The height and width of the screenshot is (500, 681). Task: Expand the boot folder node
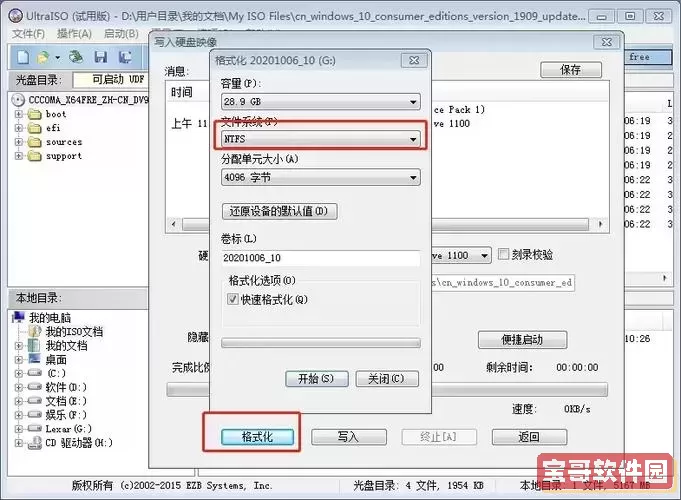18,114
